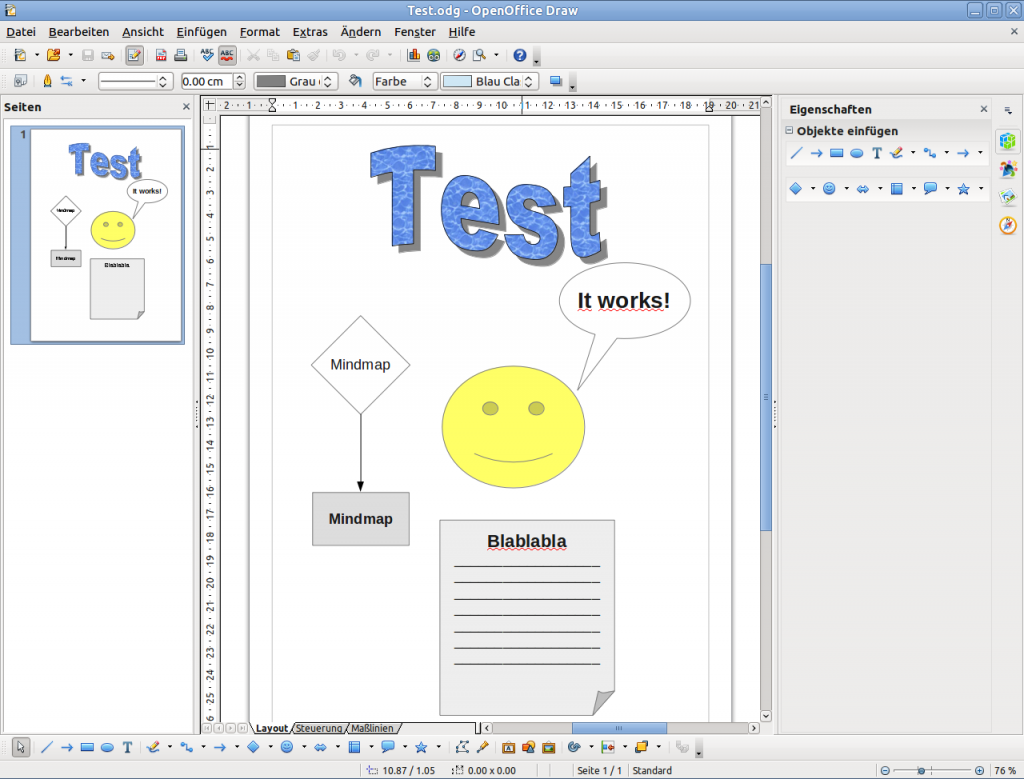
Task: Start the spellcheck from the toolbar
Action: click(x=207, y=55)
